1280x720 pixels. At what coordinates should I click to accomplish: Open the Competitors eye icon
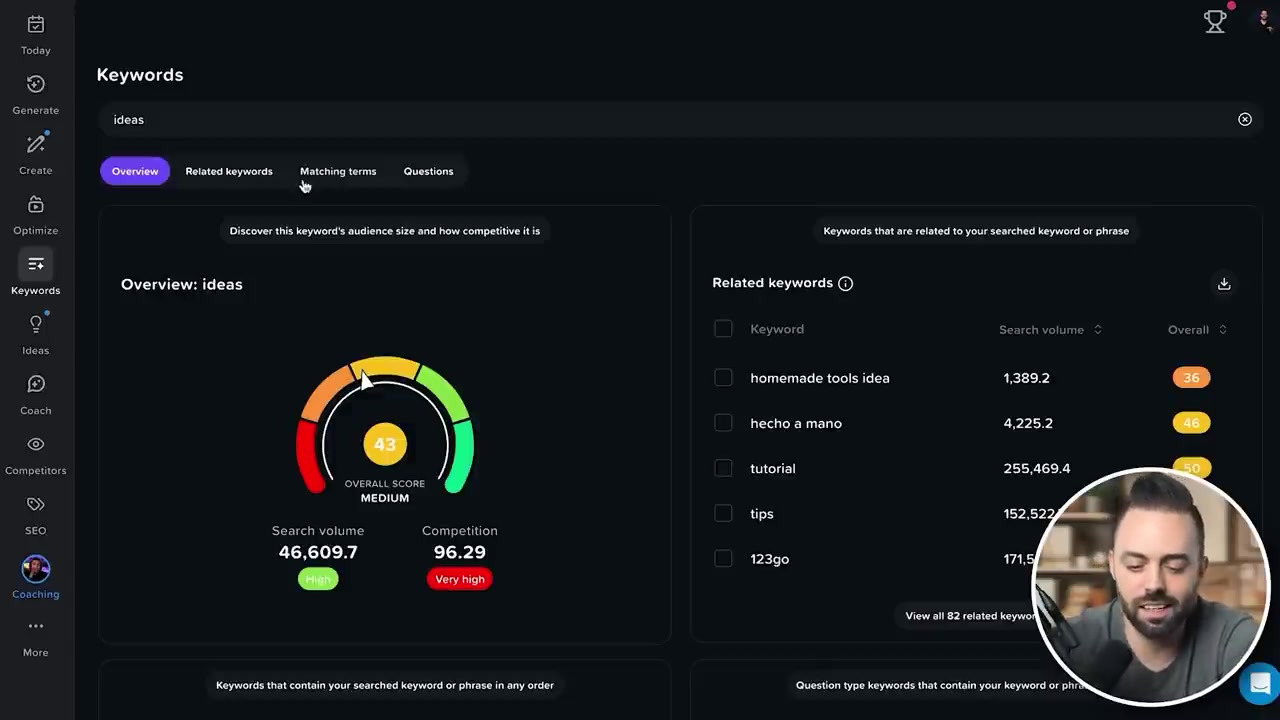35,445
